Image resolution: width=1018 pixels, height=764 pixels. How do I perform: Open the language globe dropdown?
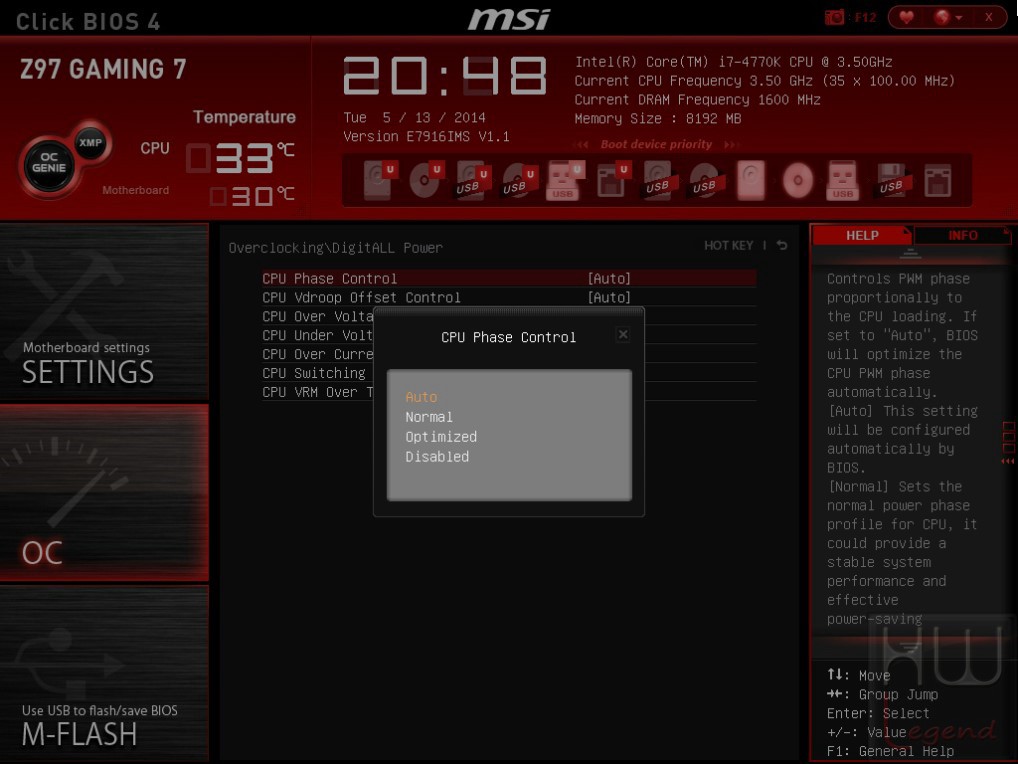click(947, 18)
